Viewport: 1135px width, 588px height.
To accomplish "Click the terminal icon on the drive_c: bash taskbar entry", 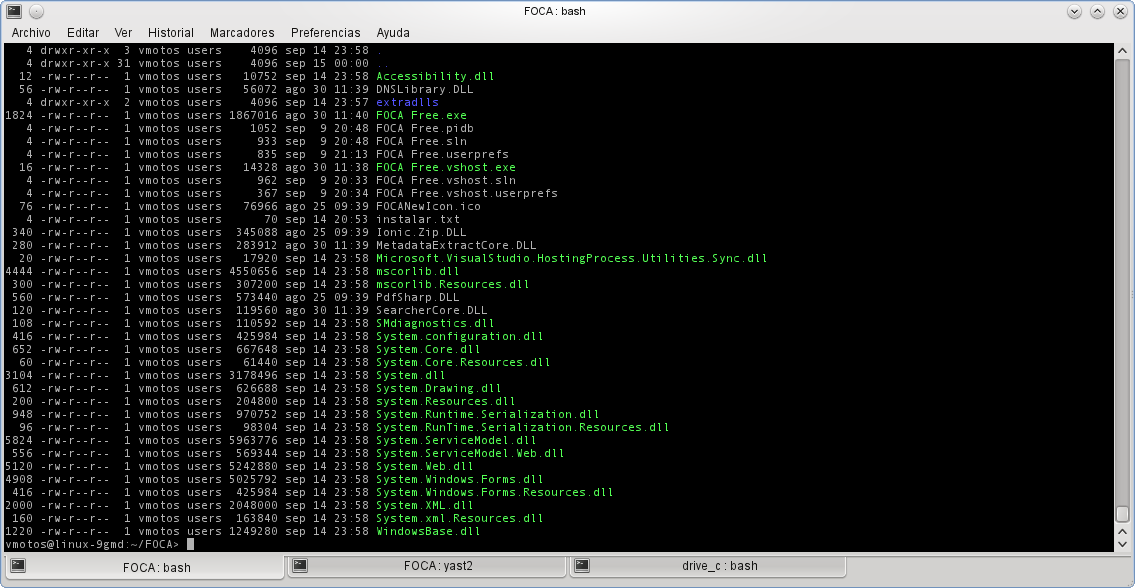I will [580, 567].
